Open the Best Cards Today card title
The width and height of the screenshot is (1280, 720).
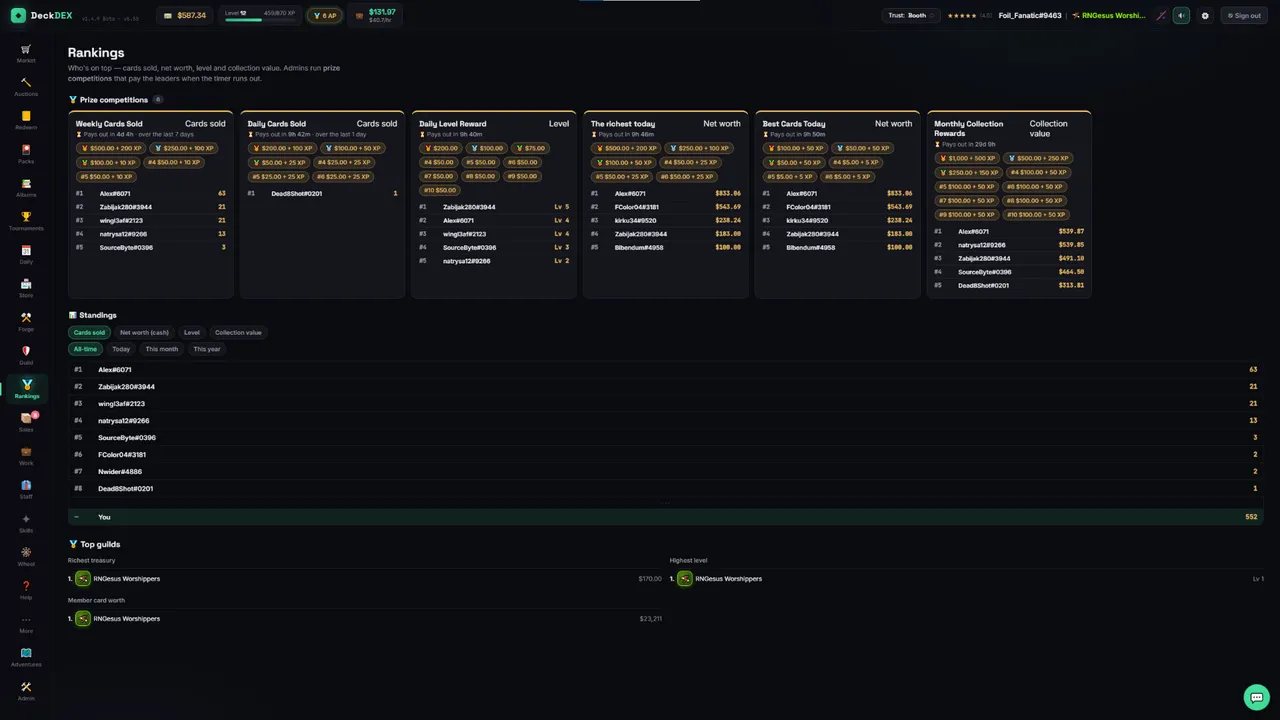coord(794,124)
